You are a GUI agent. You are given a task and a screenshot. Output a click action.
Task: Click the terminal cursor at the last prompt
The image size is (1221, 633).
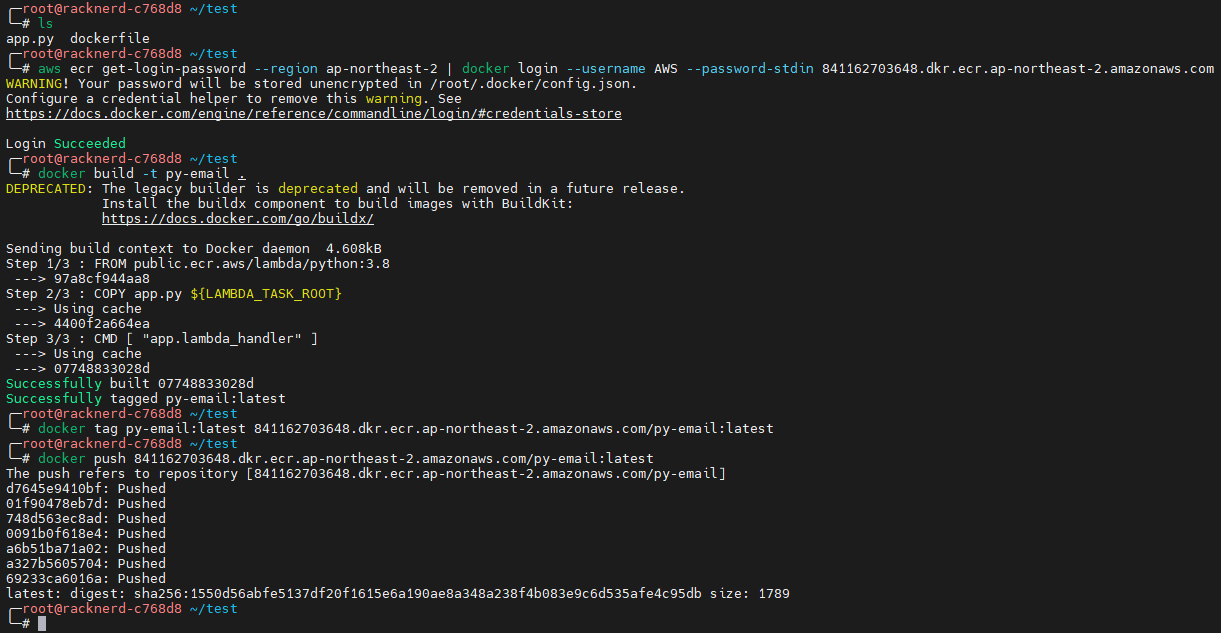42,624
